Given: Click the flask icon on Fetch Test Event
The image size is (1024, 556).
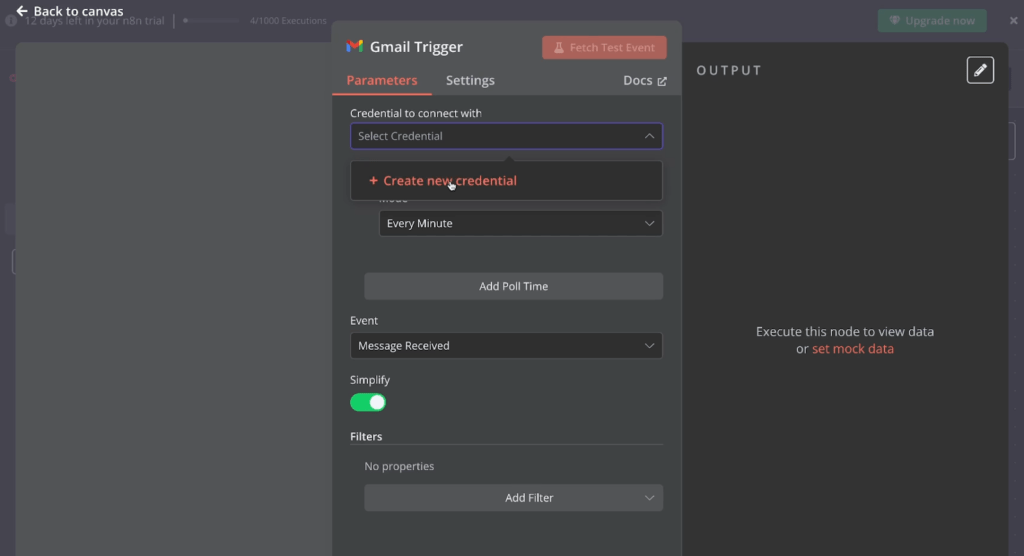Looking at the screenshot, I should click(558, 48).
